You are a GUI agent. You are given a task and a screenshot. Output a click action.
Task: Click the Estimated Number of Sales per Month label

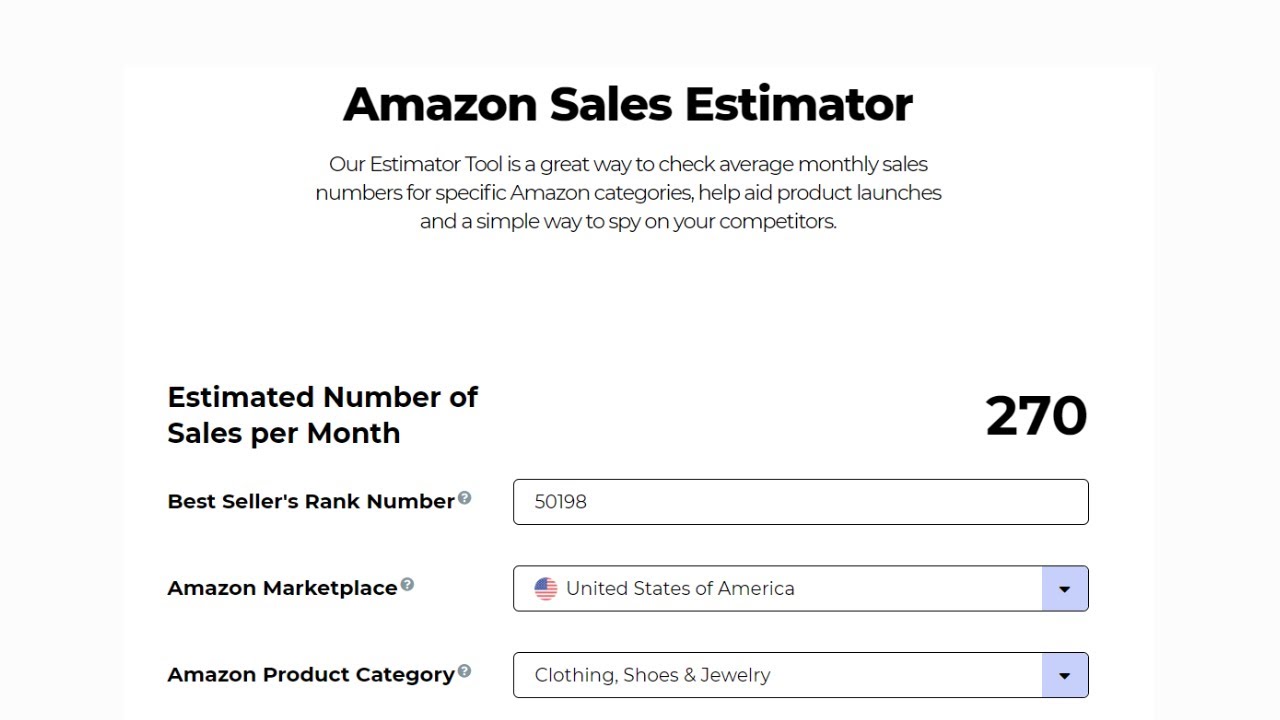[x=322, y=415]
